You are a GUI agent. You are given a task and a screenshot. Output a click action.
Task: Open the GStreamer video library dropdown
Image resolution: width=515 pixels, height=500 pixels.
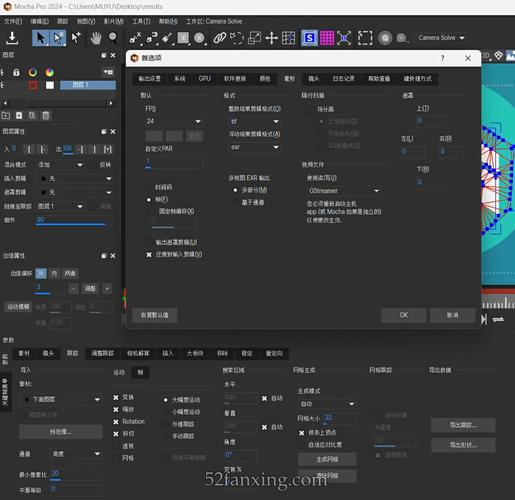pyautogui.click(x=344, y=191)
